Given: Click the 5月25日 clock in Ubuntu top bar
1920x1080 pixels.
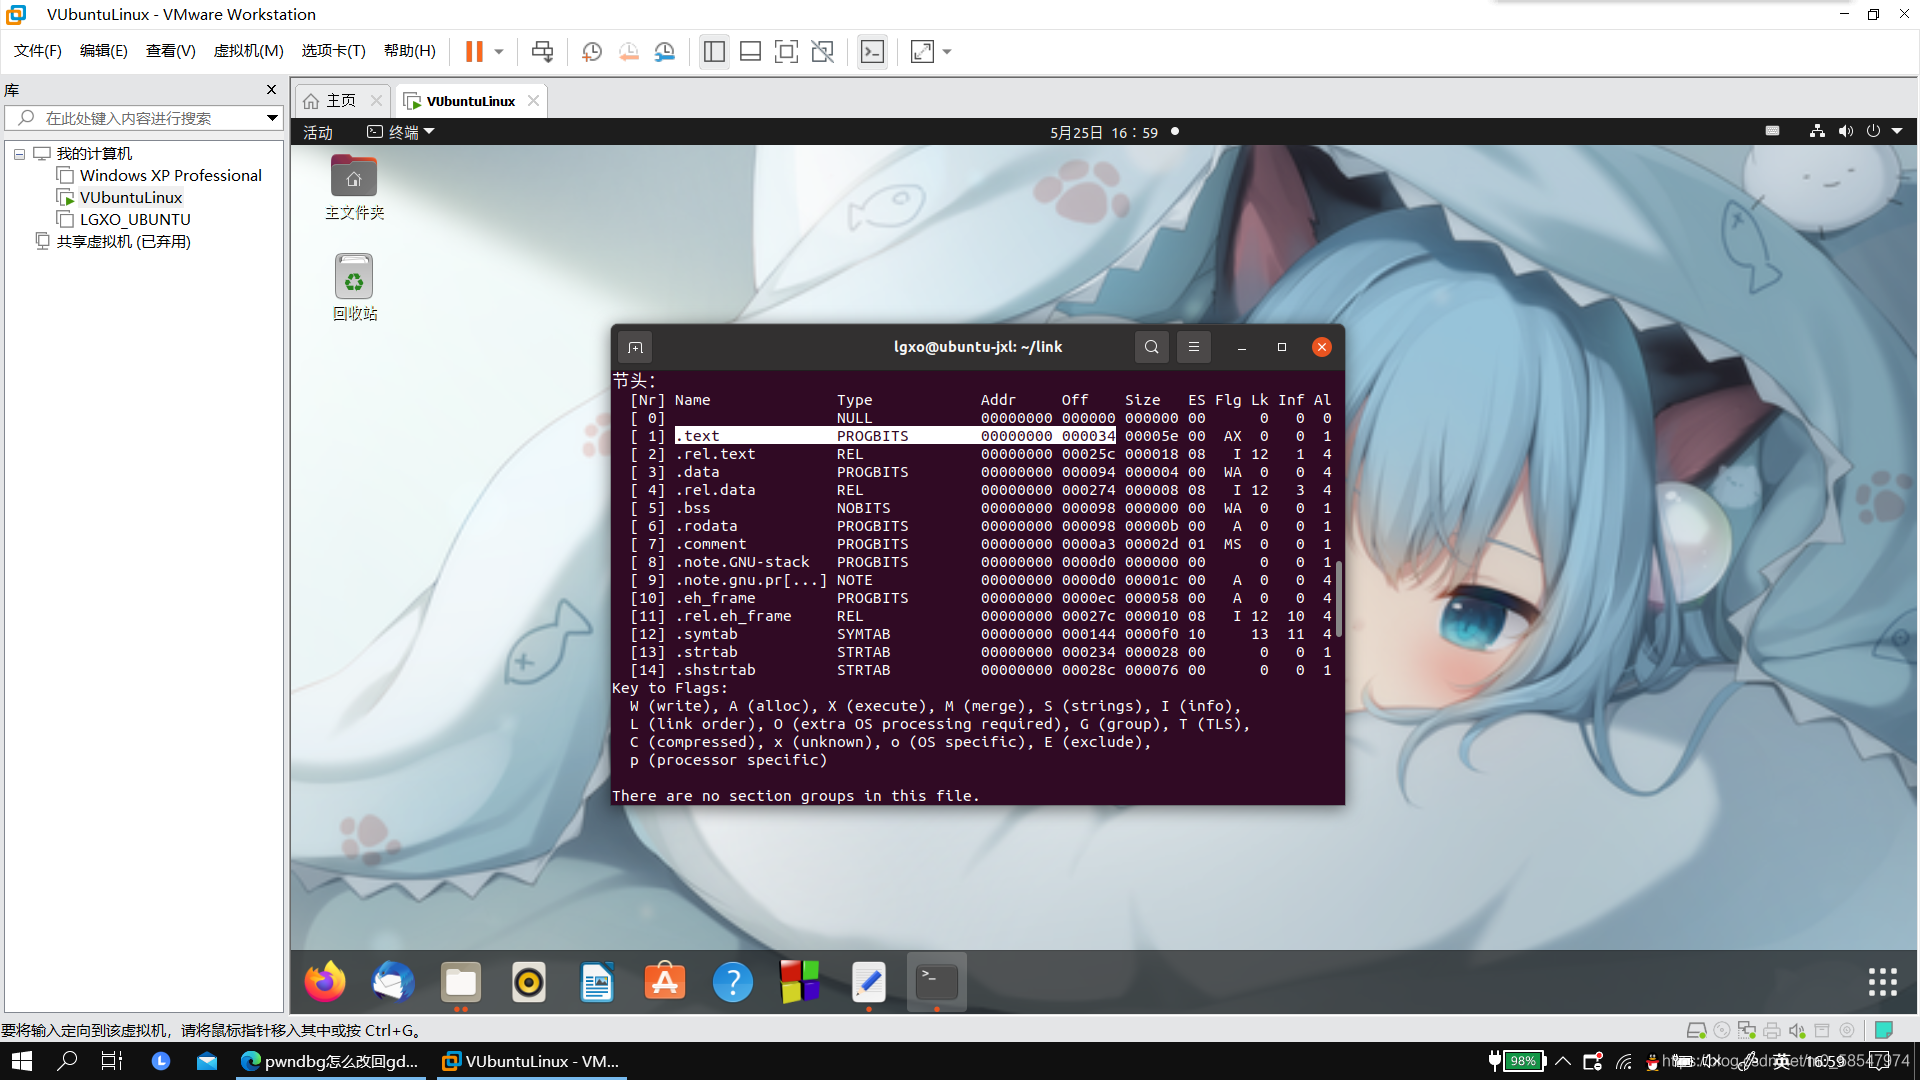Looking at the screenshot, I should pyautogui.click(x=1104, y=132).
